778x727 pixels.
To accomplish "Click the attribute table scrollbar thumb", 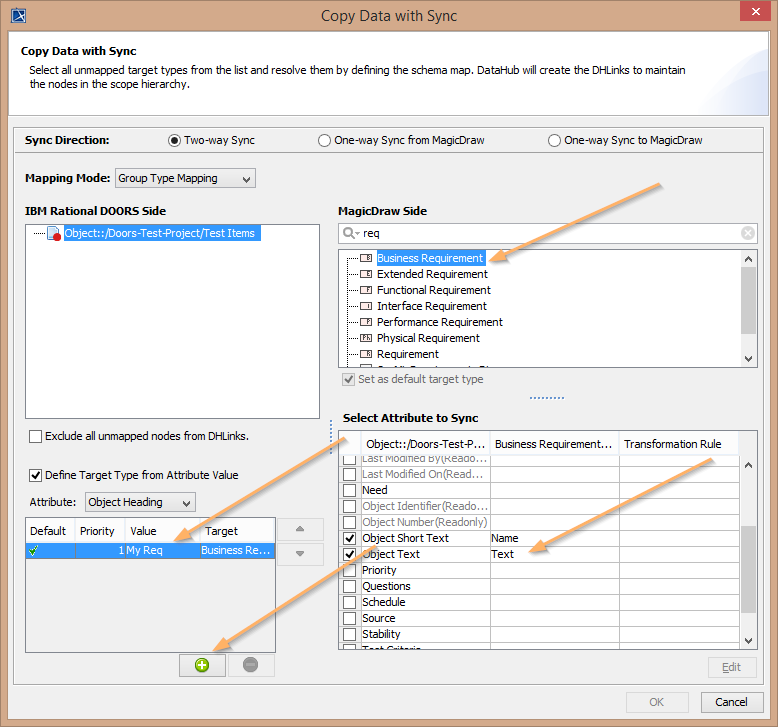I will (x=749, y=569).
